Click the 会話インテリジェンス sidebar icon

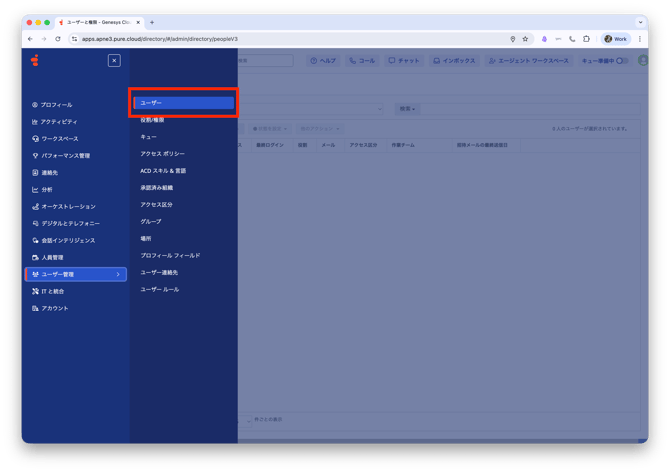(x=35, y=240)
